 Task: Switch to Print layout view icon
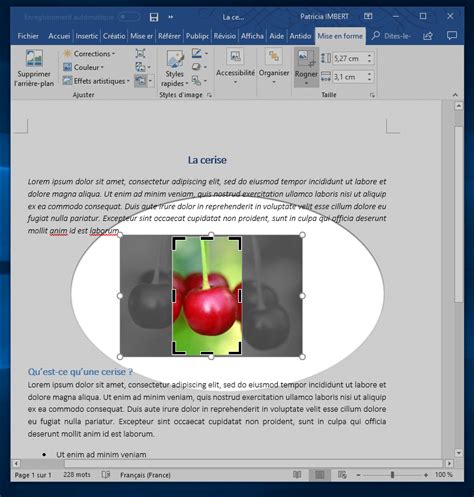pyautogui.click(x=320, y=475)
